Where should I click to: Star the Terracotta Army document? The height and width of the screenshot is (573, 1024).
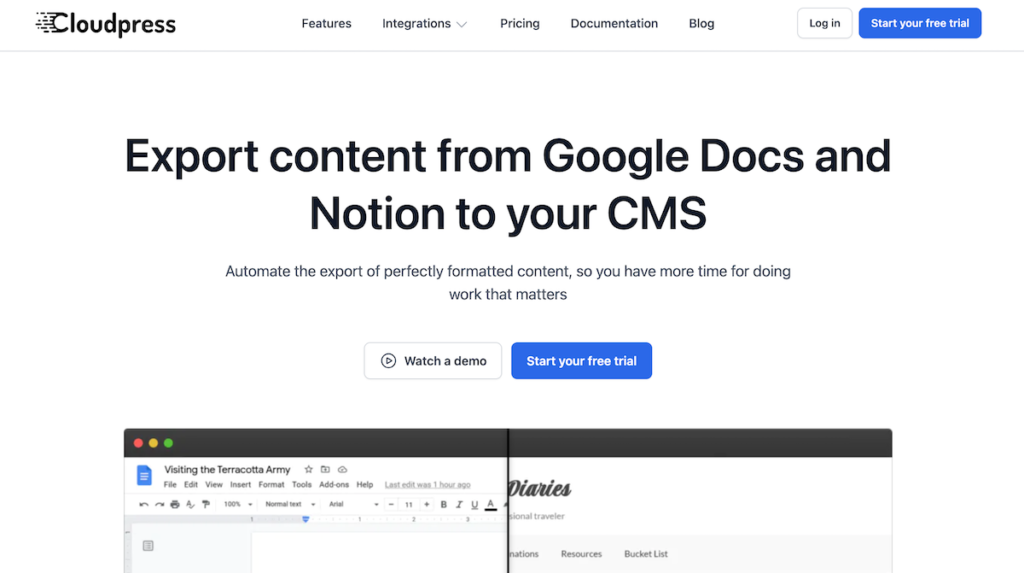(x=308, y=469)
